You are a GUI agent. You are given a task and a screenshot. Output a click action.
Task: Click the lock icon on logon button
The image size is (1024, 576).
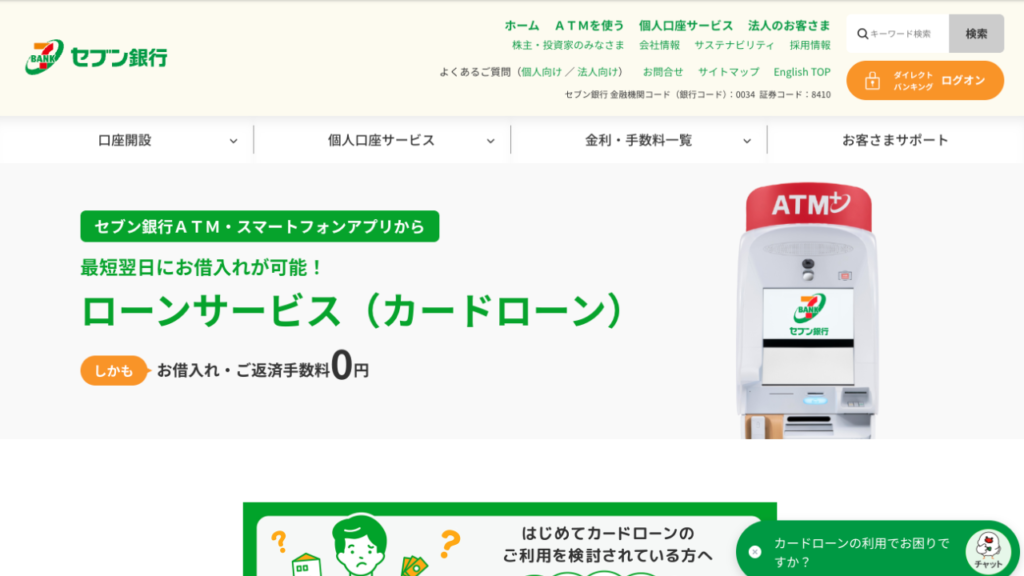click(x=872, y=80)
